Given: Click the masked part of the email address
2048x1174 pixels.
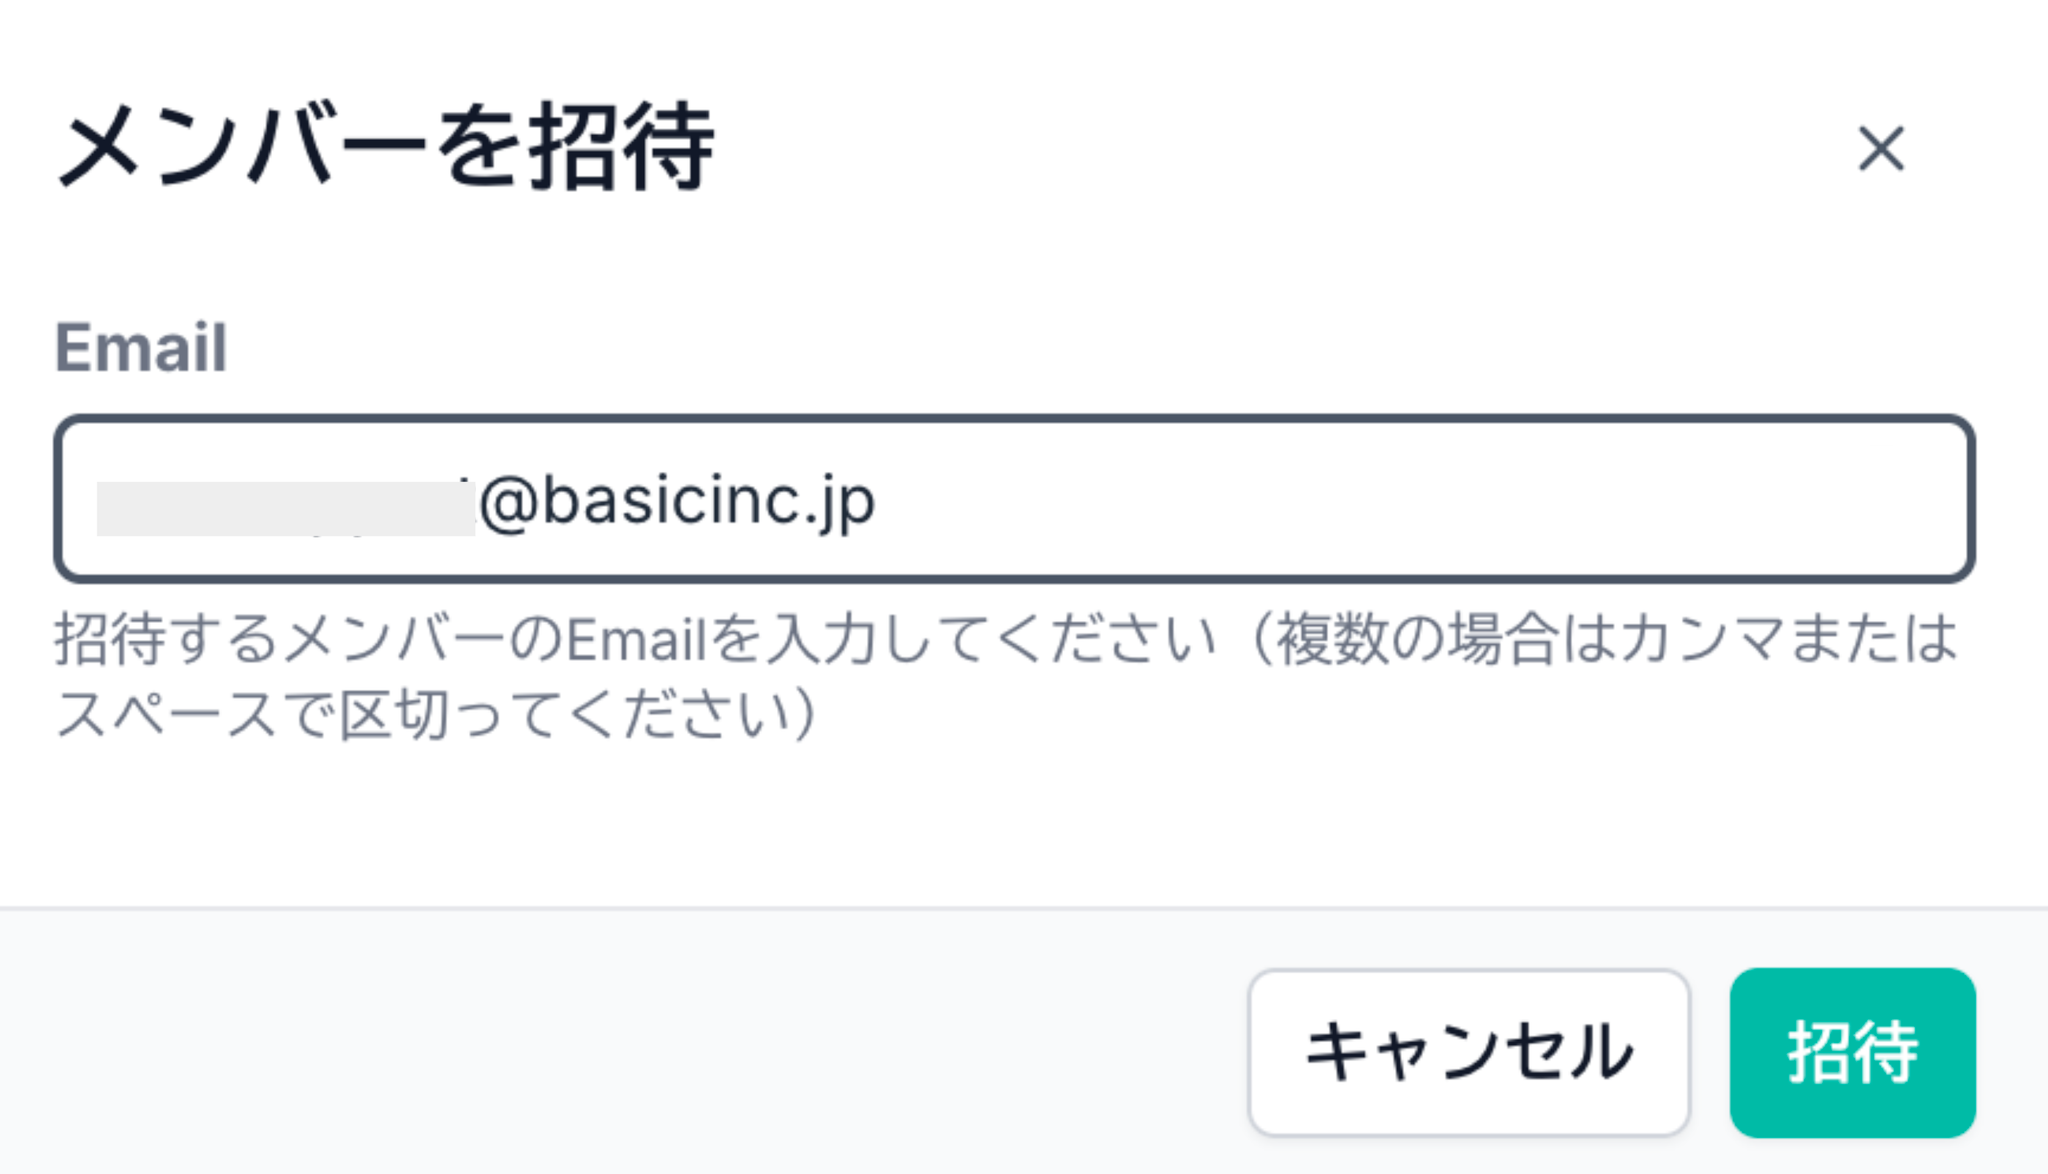Looking at the screenshot, I should pyautogui.click(x=285, y=508).
